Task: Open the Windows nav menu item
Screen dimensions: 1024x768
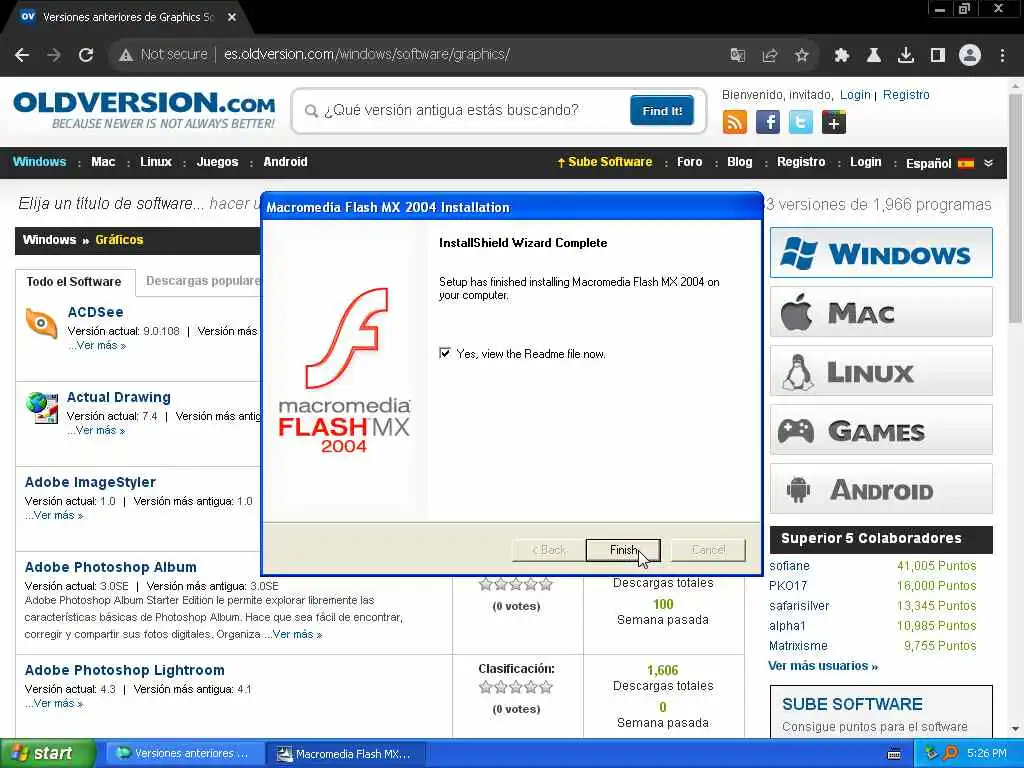Action: point(39,162)
